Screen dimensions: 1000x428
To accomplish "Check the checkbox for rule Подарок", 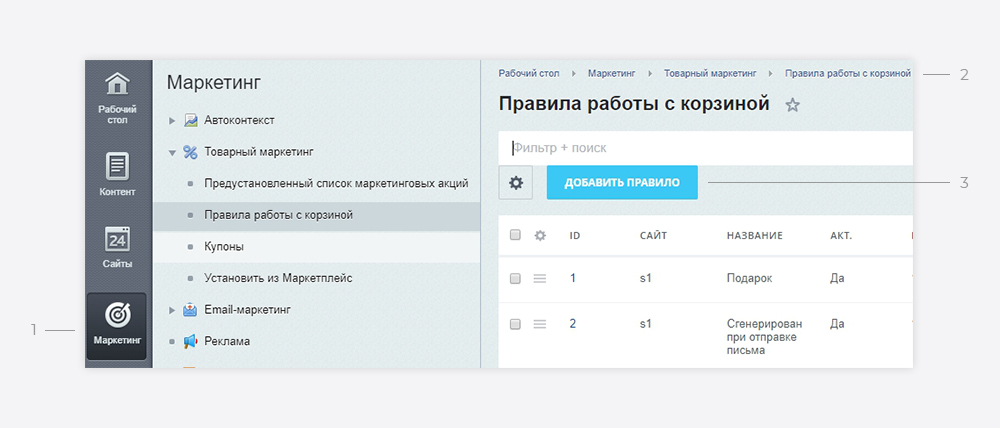I will click(515, 279).
